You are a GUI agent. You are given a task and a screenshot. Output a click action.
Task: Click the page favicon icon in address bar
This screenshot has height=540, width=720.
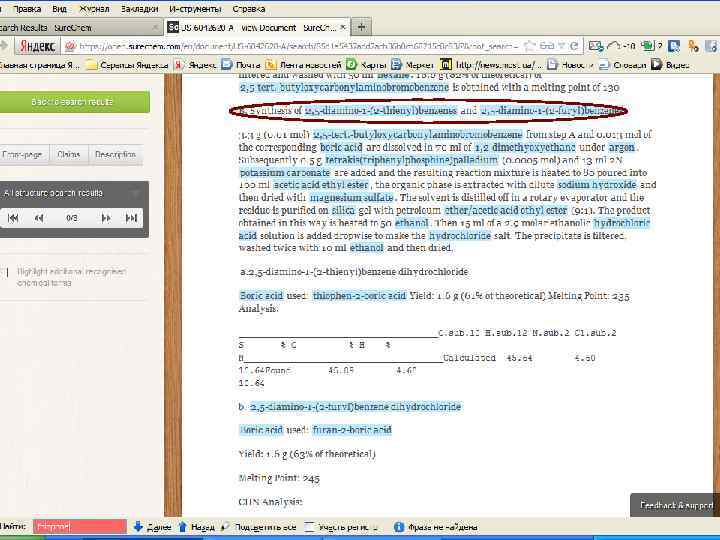(70, 46)
